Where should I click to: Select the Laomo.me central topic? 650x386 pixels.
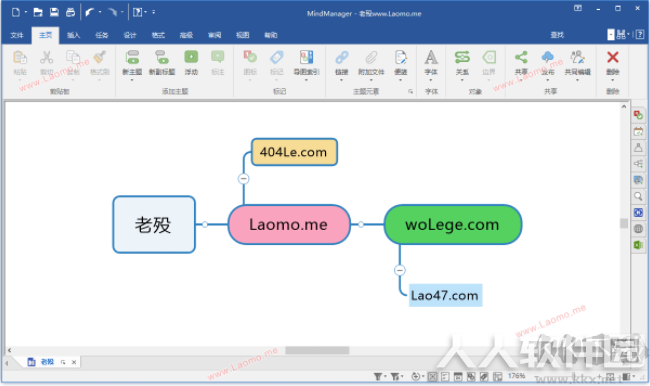click(289, 225)
